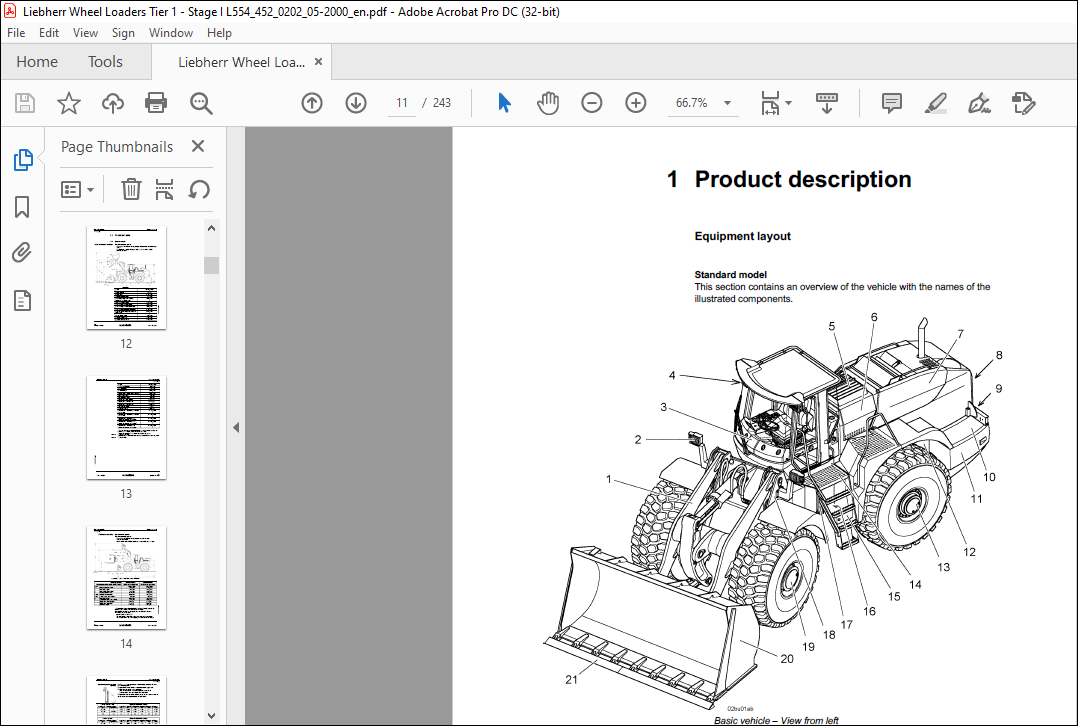Open Page Thumbnails sidebar icon
This screenshot has height=726, width=1078.
point(23,160)
